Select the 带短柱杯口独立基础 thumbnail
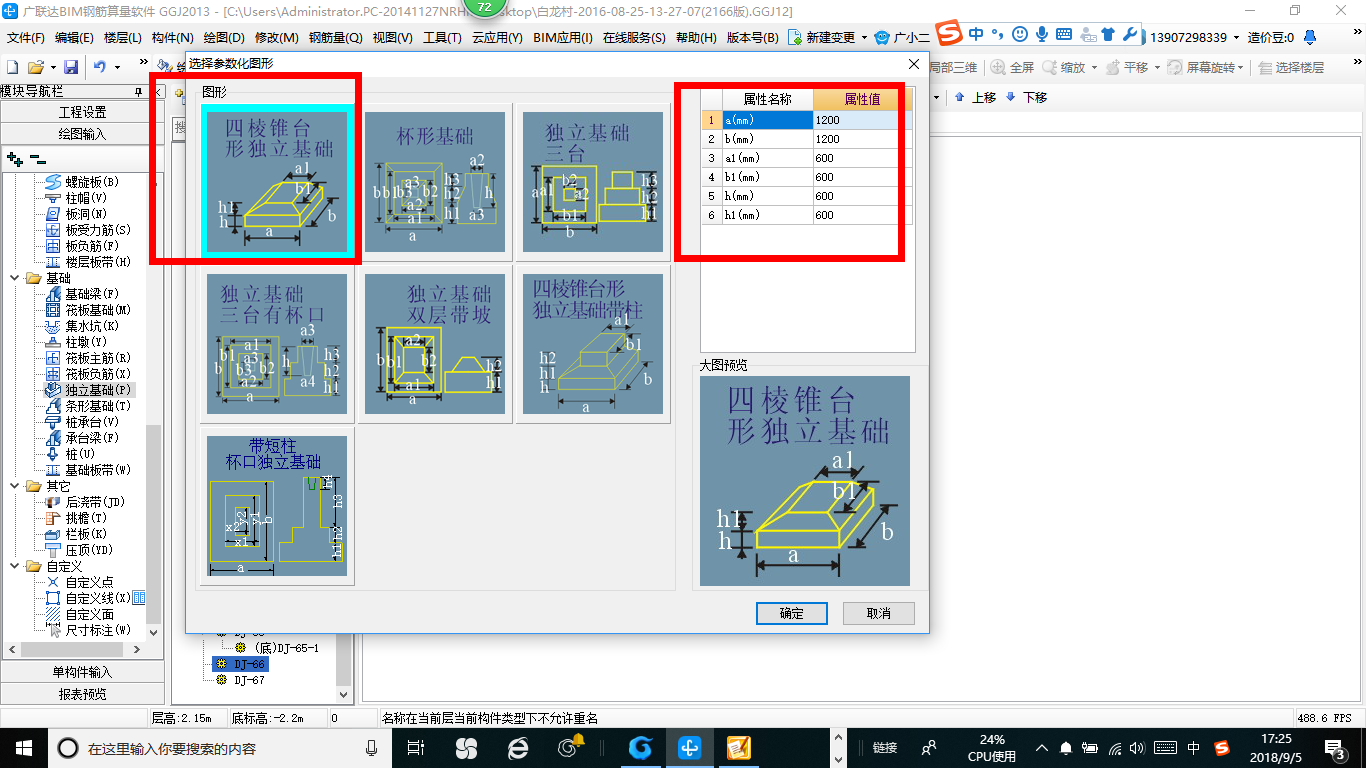 click(x=276, y=505)
